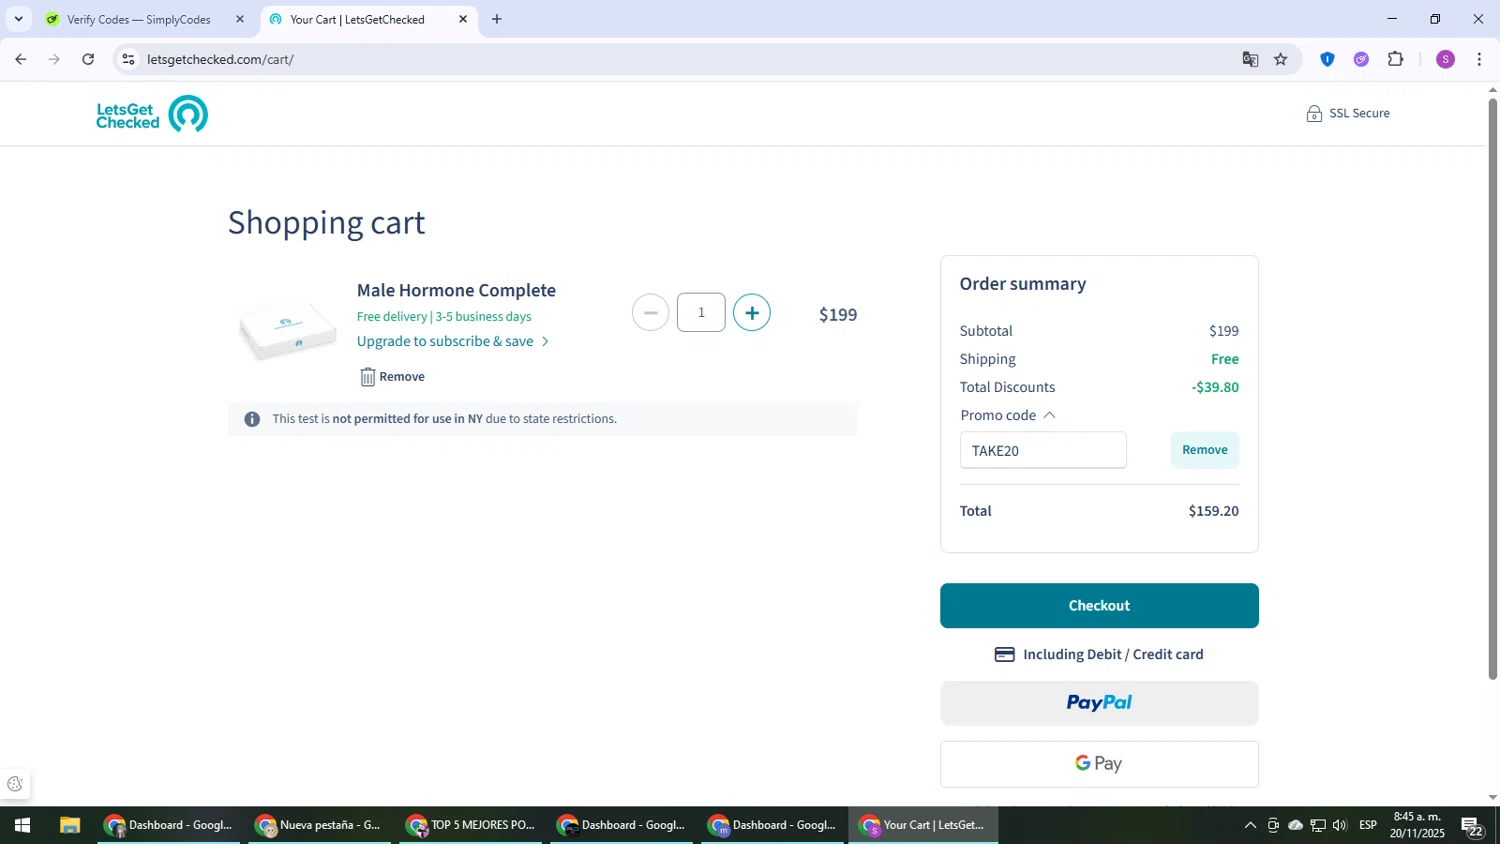Switch to TOP 5 MEJORES taskbar window
The width and height of the screenshot is (1500, 844).
[471, 826]
